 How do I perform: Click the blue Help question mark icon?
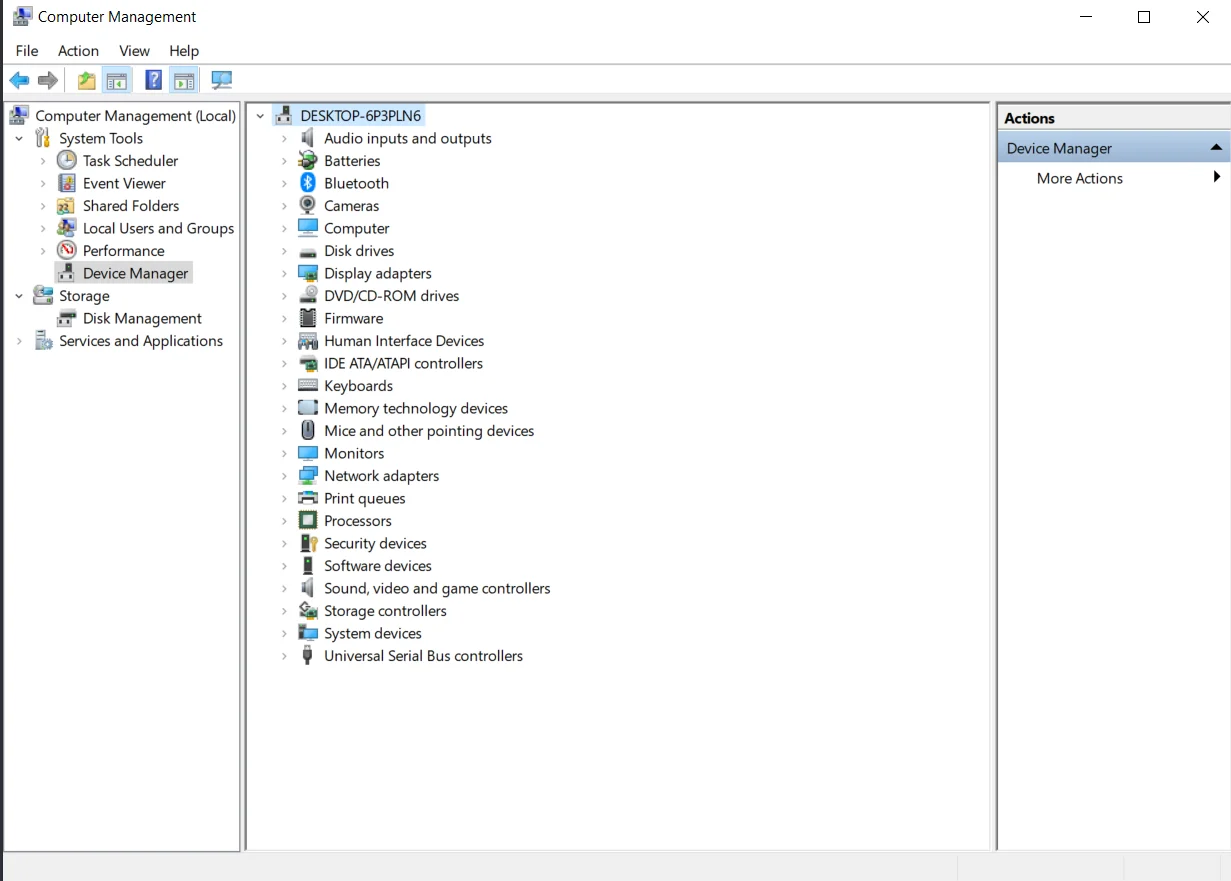(153, 80)
